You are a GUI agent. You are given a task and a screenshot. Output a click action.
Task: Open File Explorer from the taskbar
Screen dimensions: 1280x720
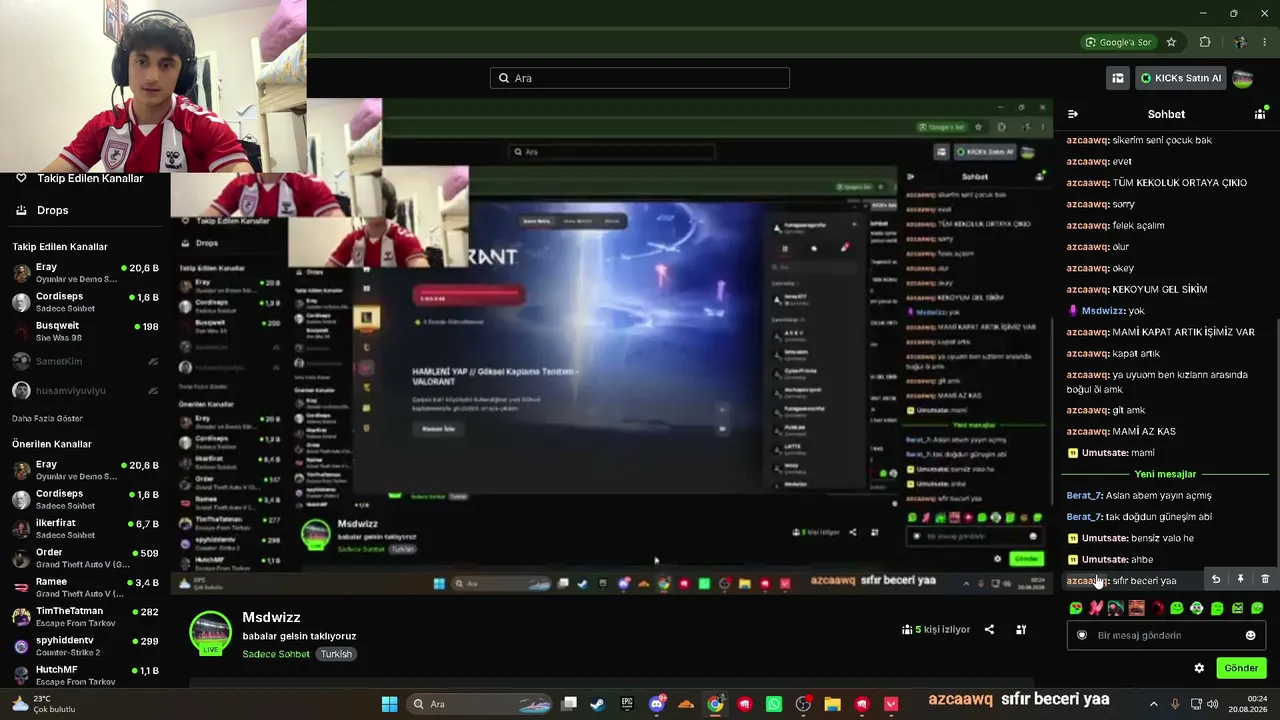click(832, 704)
